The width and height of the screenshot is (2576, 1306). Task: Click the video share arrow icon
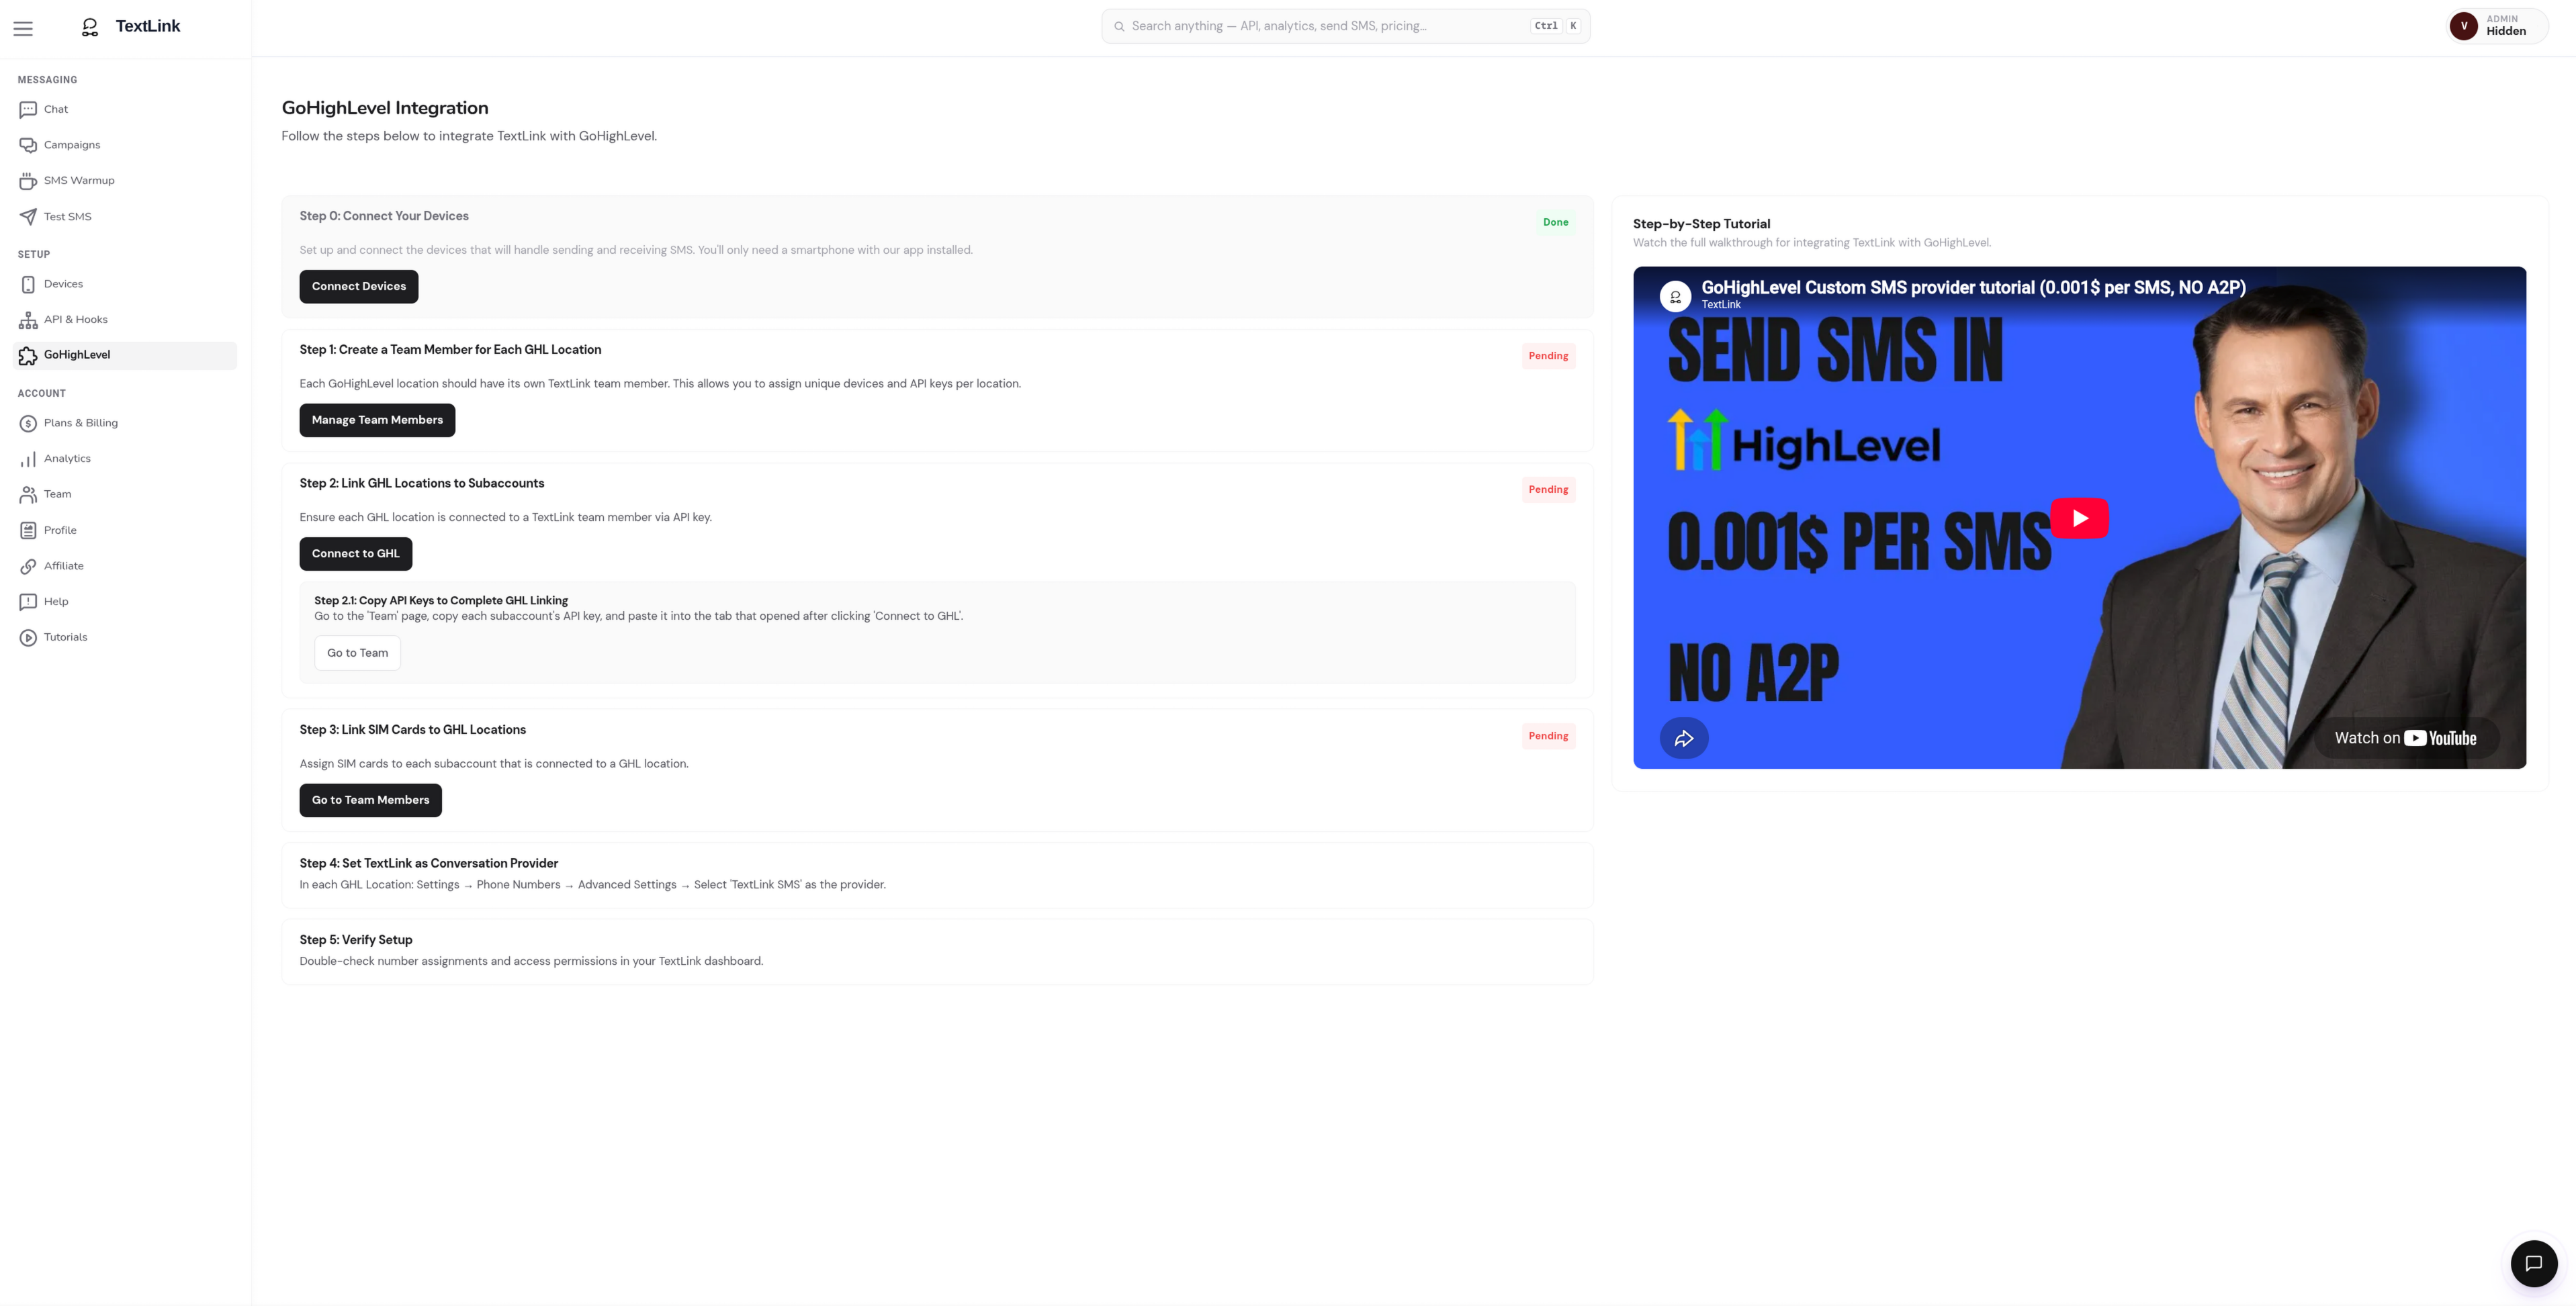click(1684, 738)
